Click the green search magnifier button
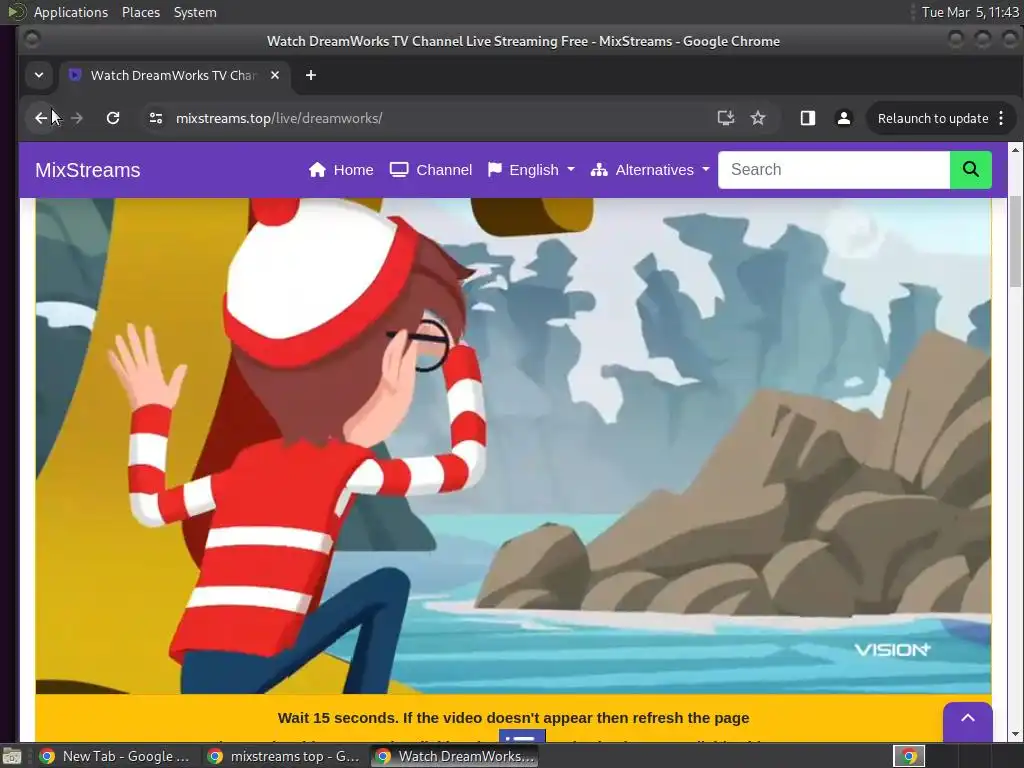The image size is (1024, 768). (970, 170)
